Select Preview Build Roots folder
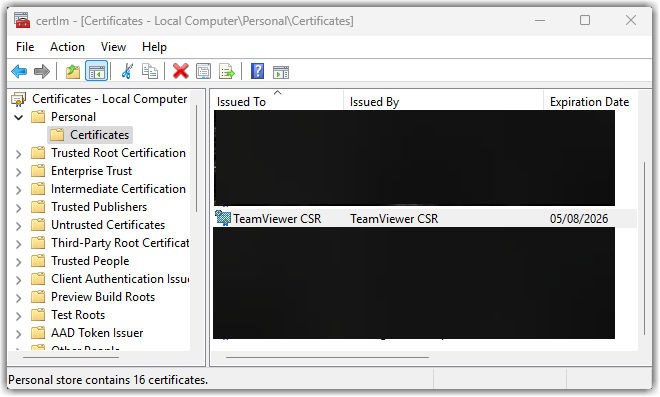Viewport: 660px width, 397px height. (103, 297)
